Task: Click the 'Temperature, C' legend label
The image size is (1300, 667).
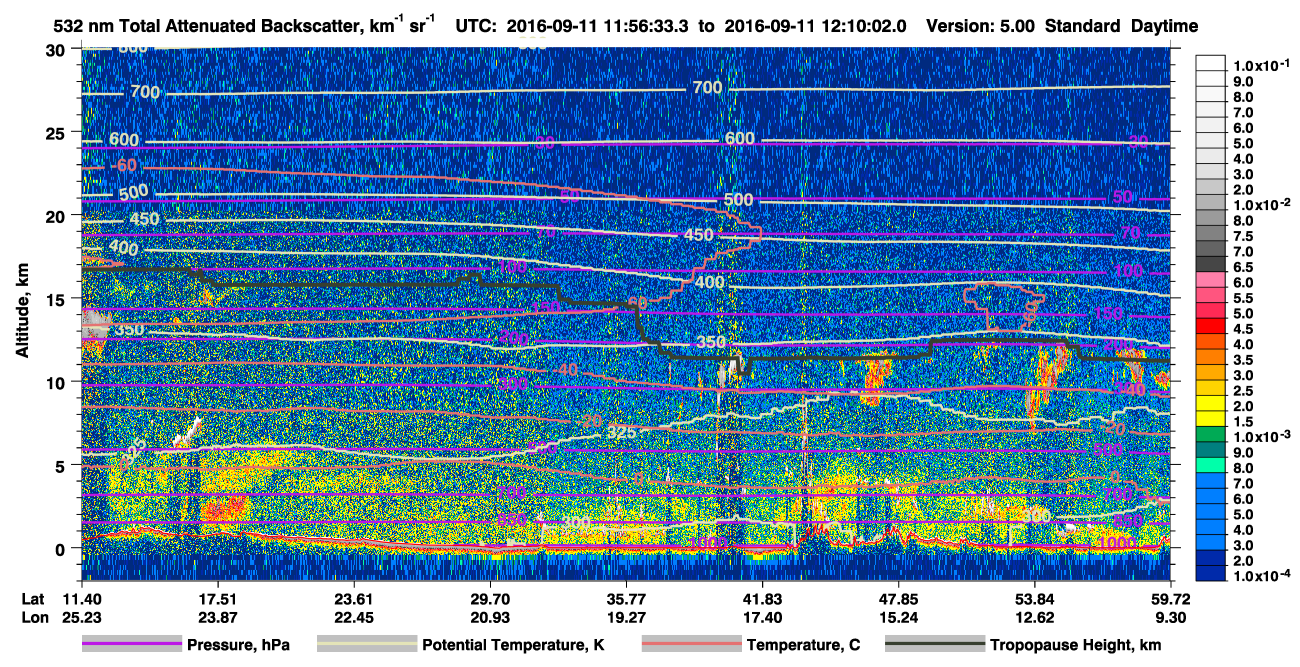Action: 803,645
